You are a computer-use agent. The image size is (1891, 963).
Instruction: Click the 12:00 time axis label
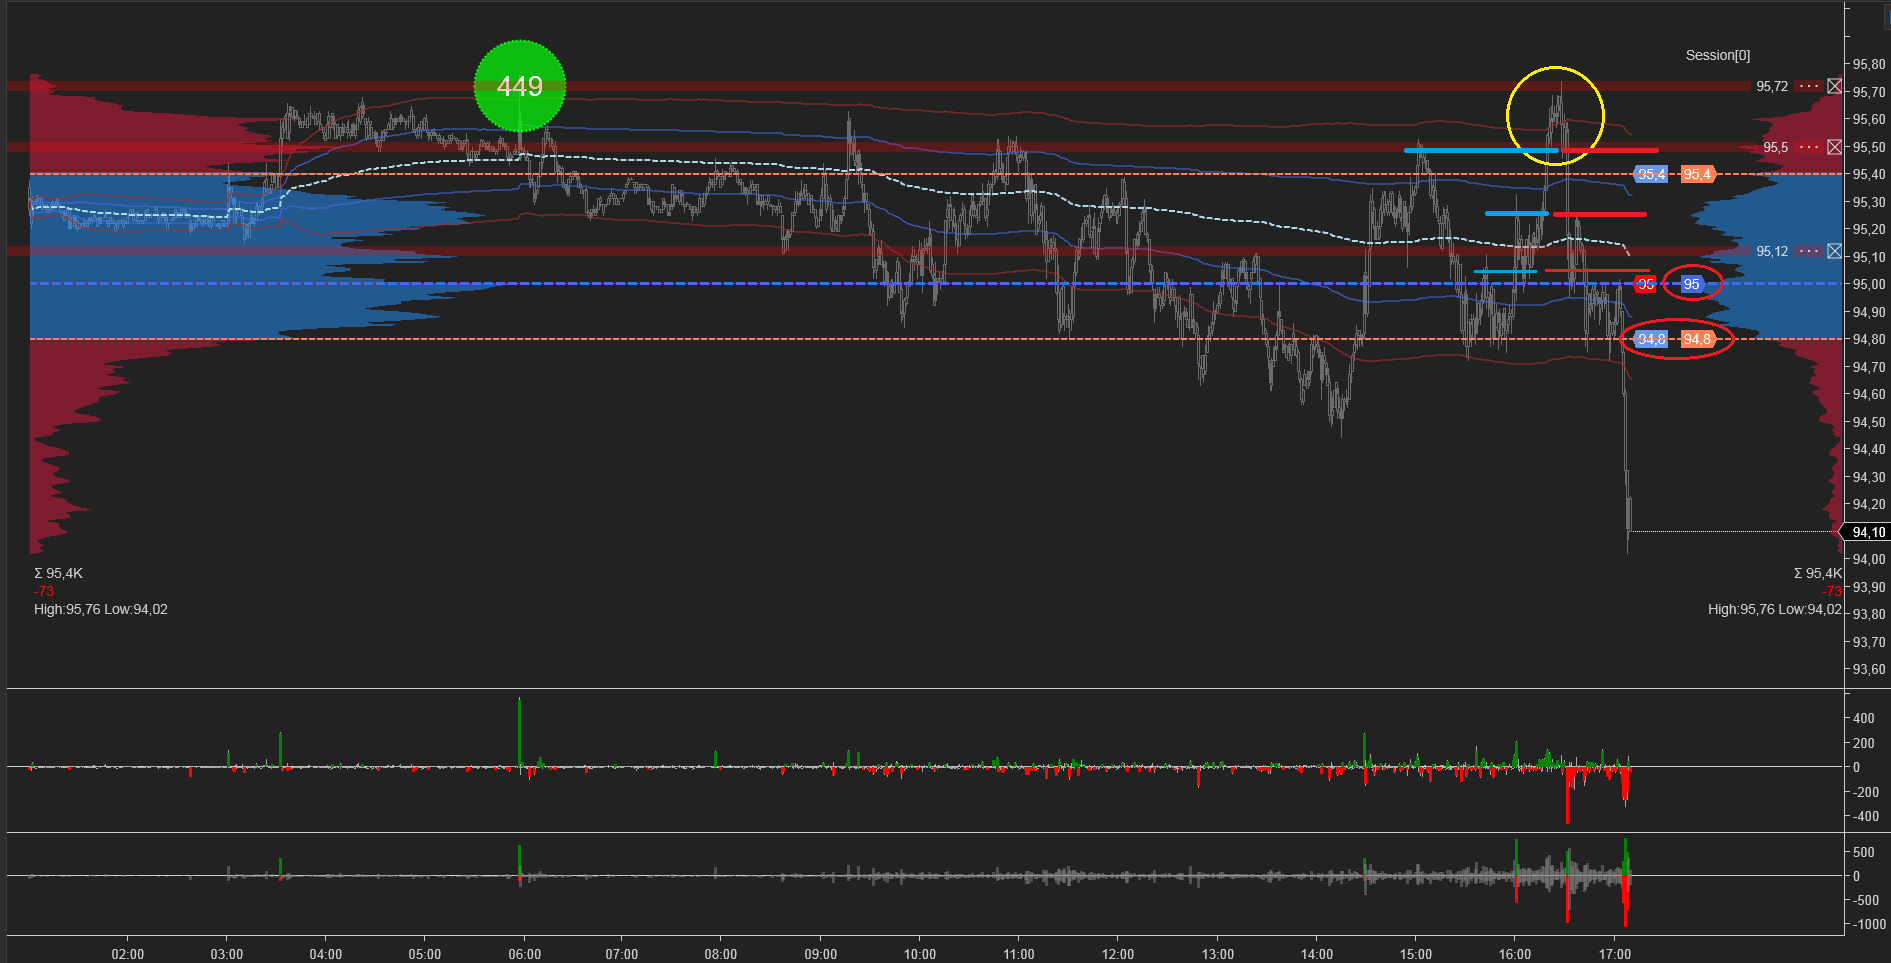click(1118, 954)
